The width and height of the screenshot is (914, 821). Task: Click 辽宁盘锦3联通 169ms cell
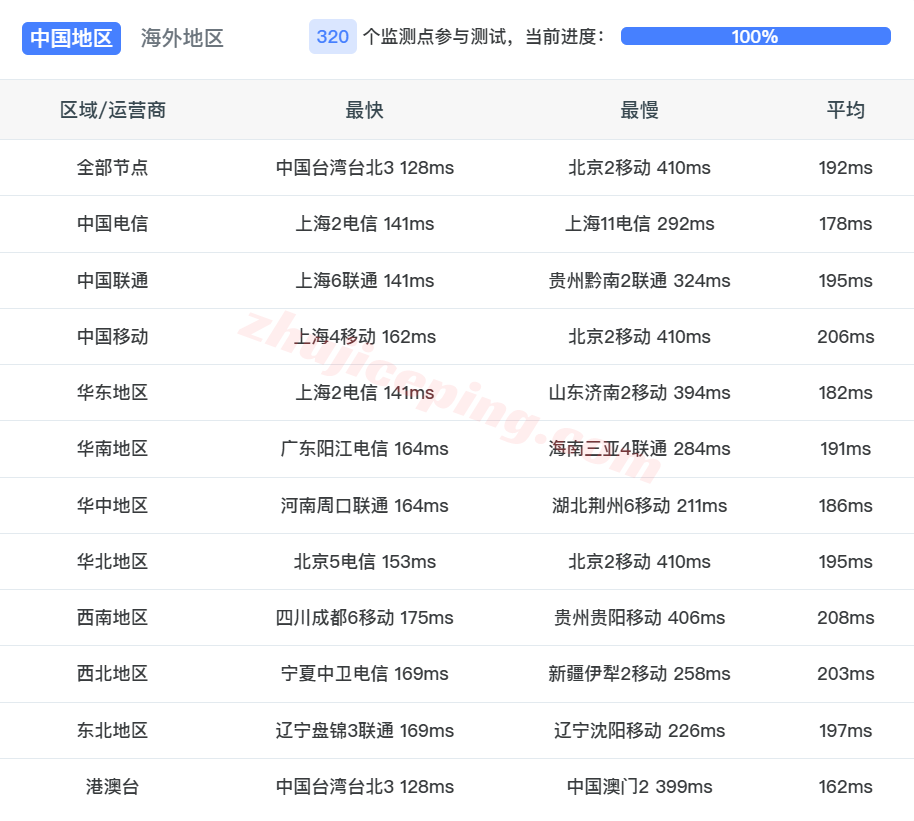[364, 731]
